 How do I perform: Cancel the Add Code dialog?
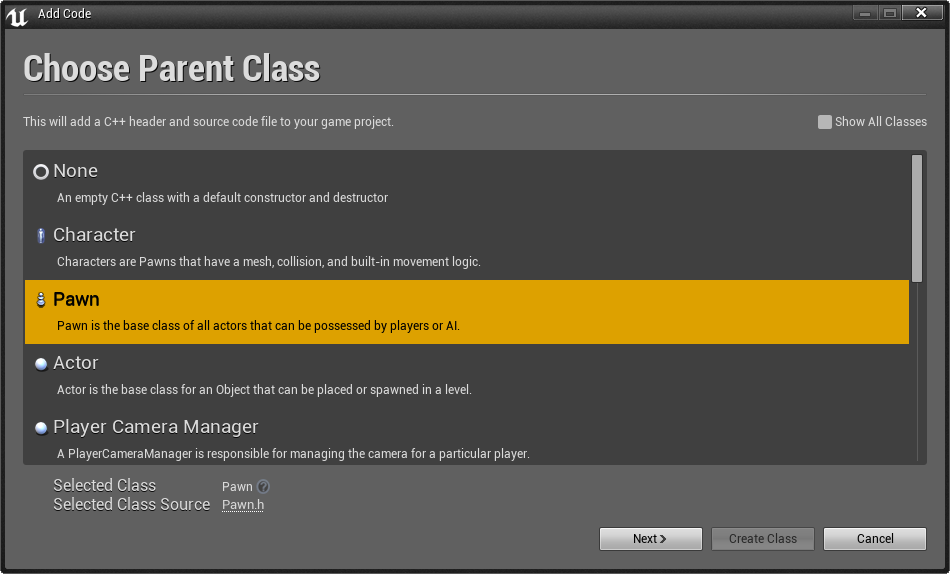tap(875, 538)
